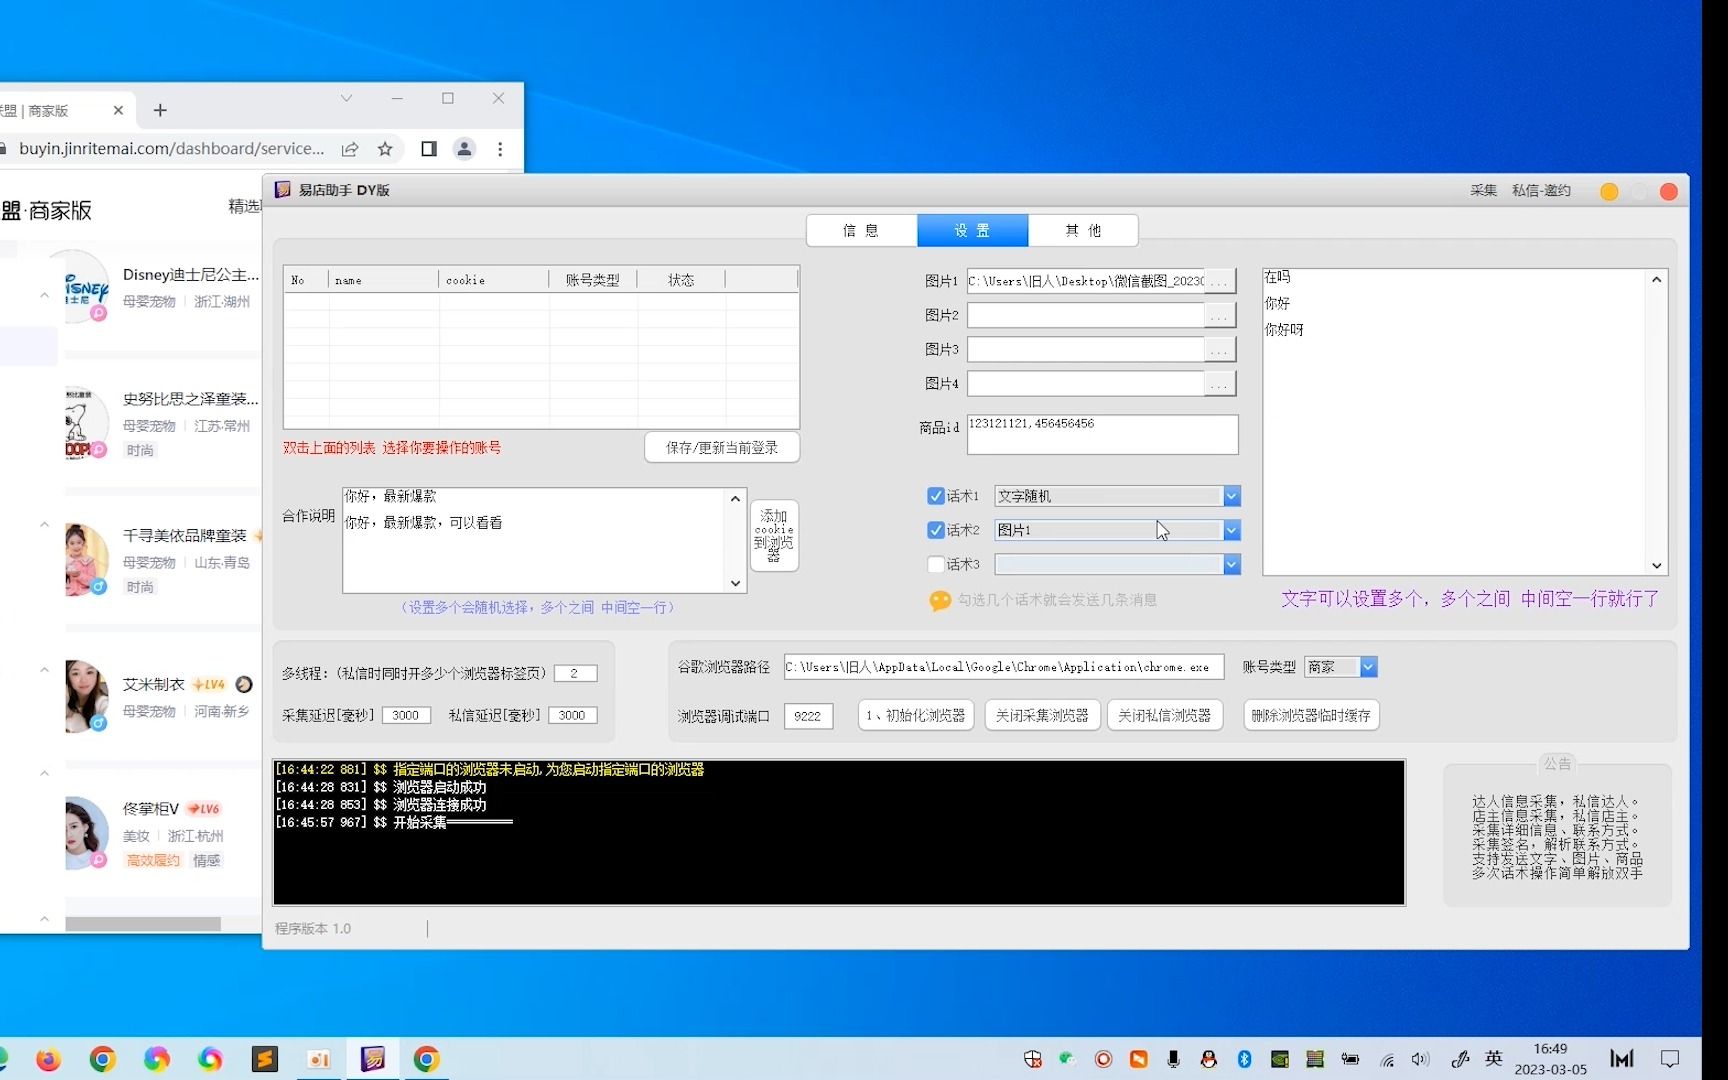Screen dimensions: 1728x1080
Task: Close the 商家版 Chrome tab
Action: 118,110
